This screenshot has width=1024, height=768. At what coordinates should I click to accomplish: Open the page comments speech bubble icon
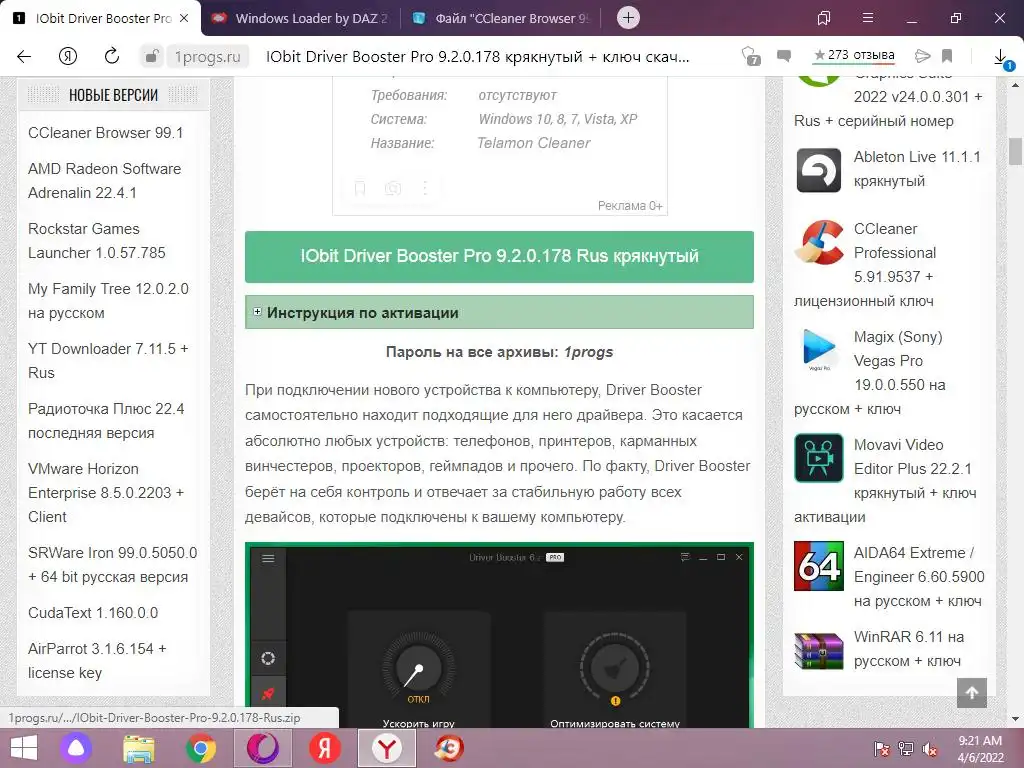[784, 56]
